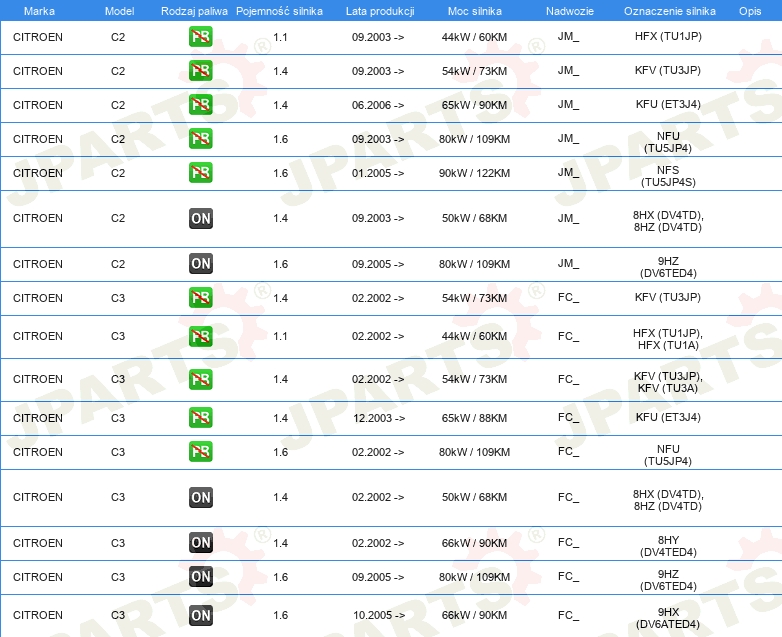782x637 pixels.
Task: Click the Rodzaj paliwa column header
Action: click(x=195, y=11)
